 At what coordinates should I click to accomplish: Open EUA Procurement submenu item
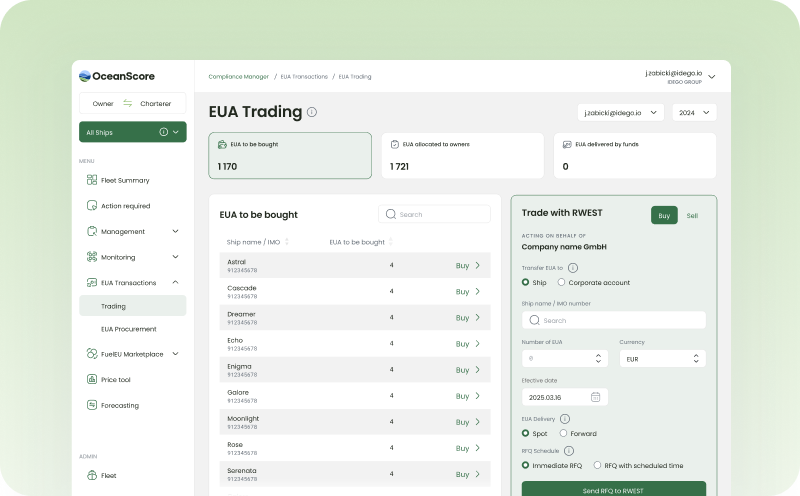click(128, 328)
